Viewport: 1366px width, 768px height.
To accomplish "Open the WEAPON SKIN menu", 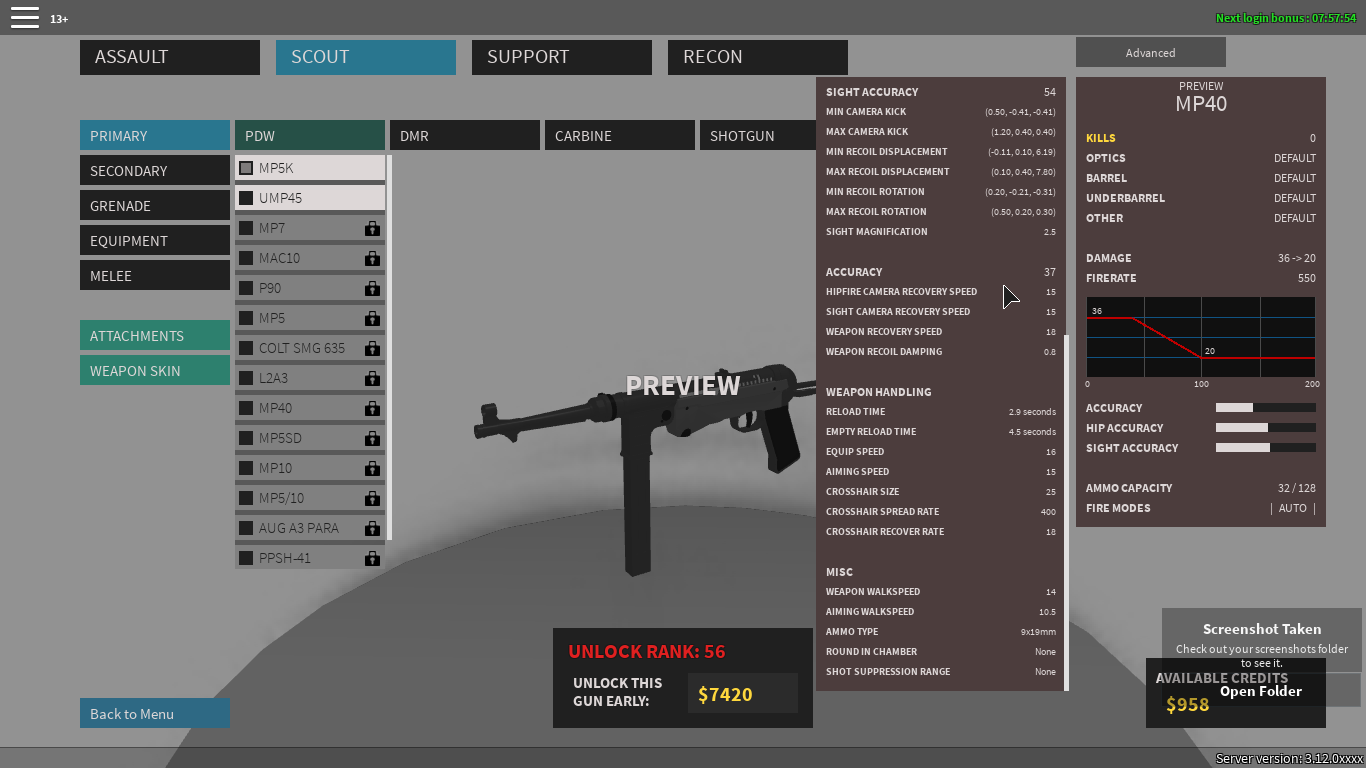I will (155, 370).
